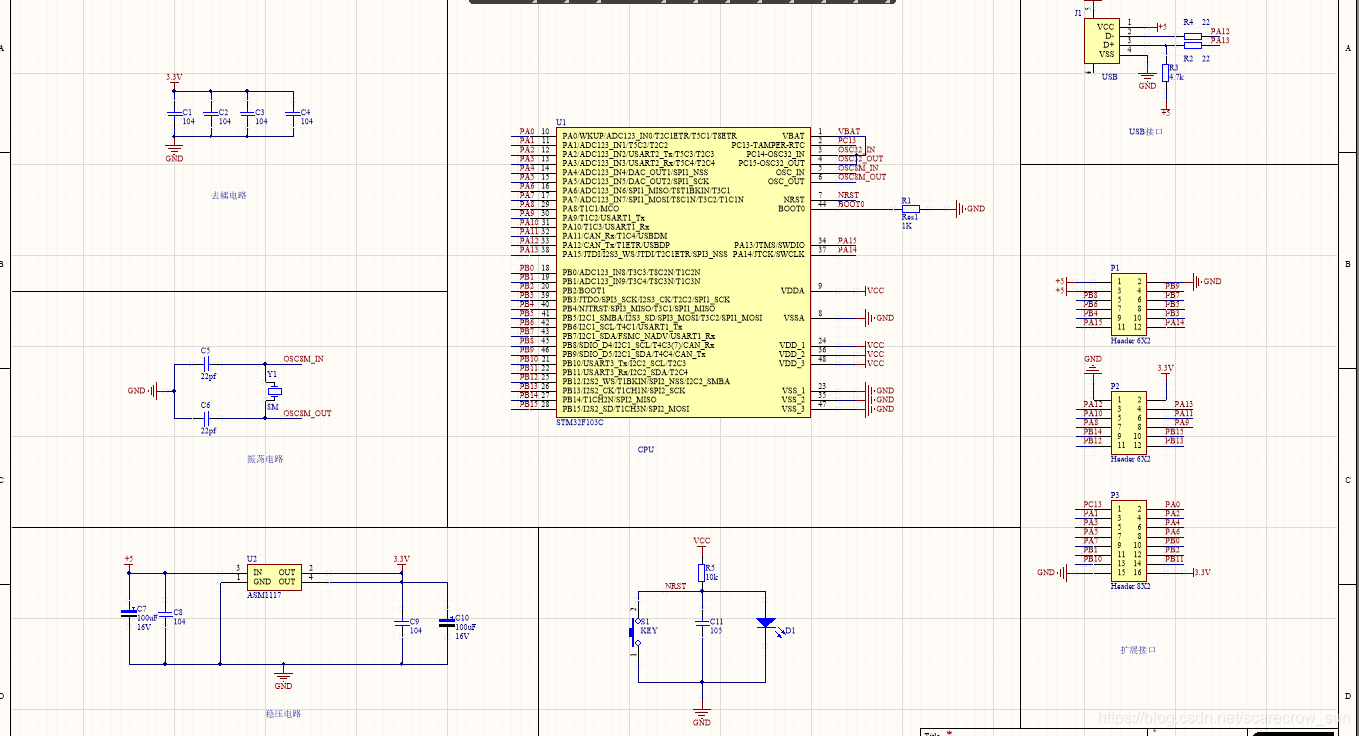Viewport: 1359px width, 736px height.
Task: Click the +5 power port above capacitor C7
Action: 128,562
